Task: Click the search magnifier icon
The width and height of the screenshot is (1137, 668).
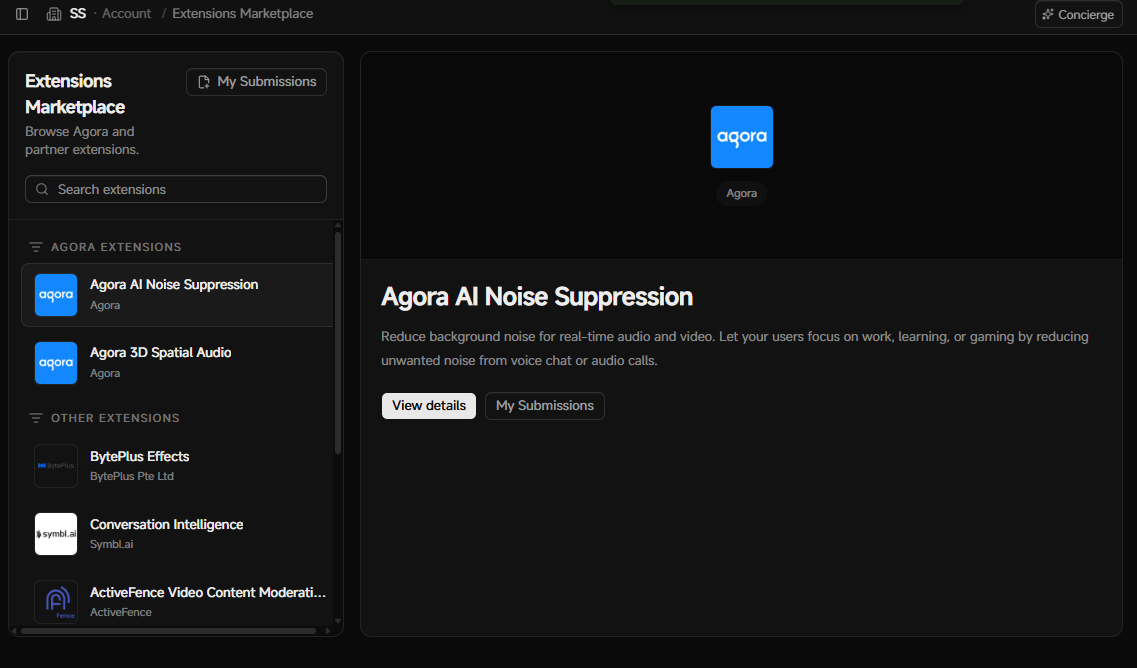Action: coord(42,189)
